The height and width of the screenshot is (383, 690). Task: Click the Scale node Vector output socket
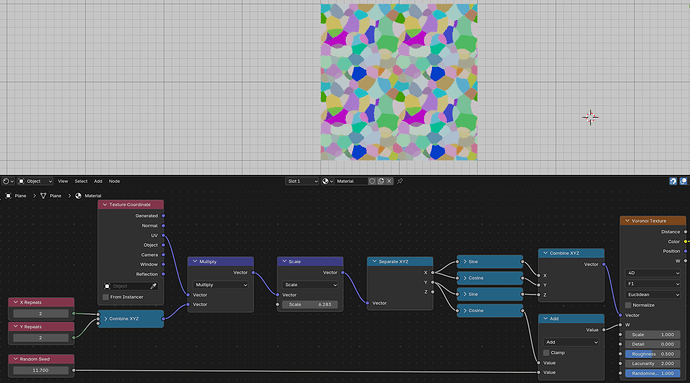pos(342,273)
